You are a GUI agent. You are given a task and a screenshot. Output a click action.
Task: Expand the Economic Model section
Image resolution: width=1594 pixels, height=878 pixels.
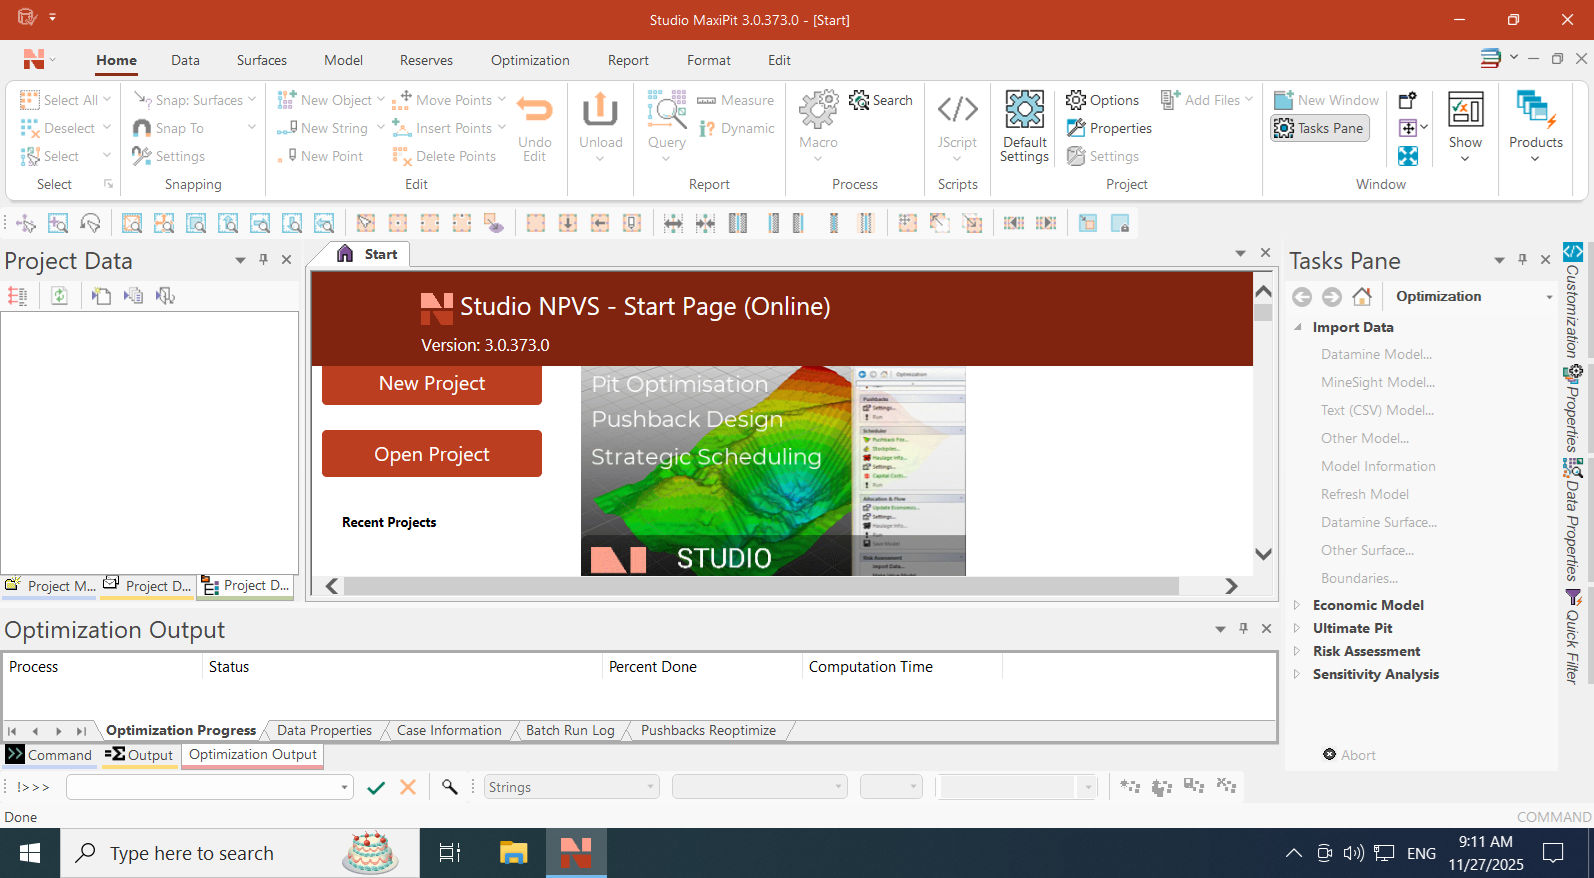1297,605
